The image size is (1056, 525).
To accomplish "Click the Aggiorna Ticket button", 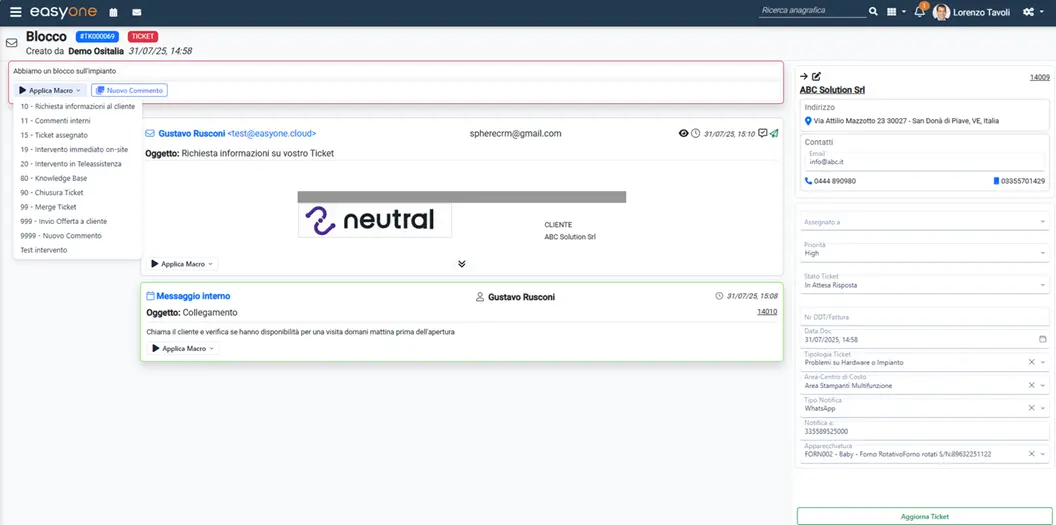I will click(924, 516).
